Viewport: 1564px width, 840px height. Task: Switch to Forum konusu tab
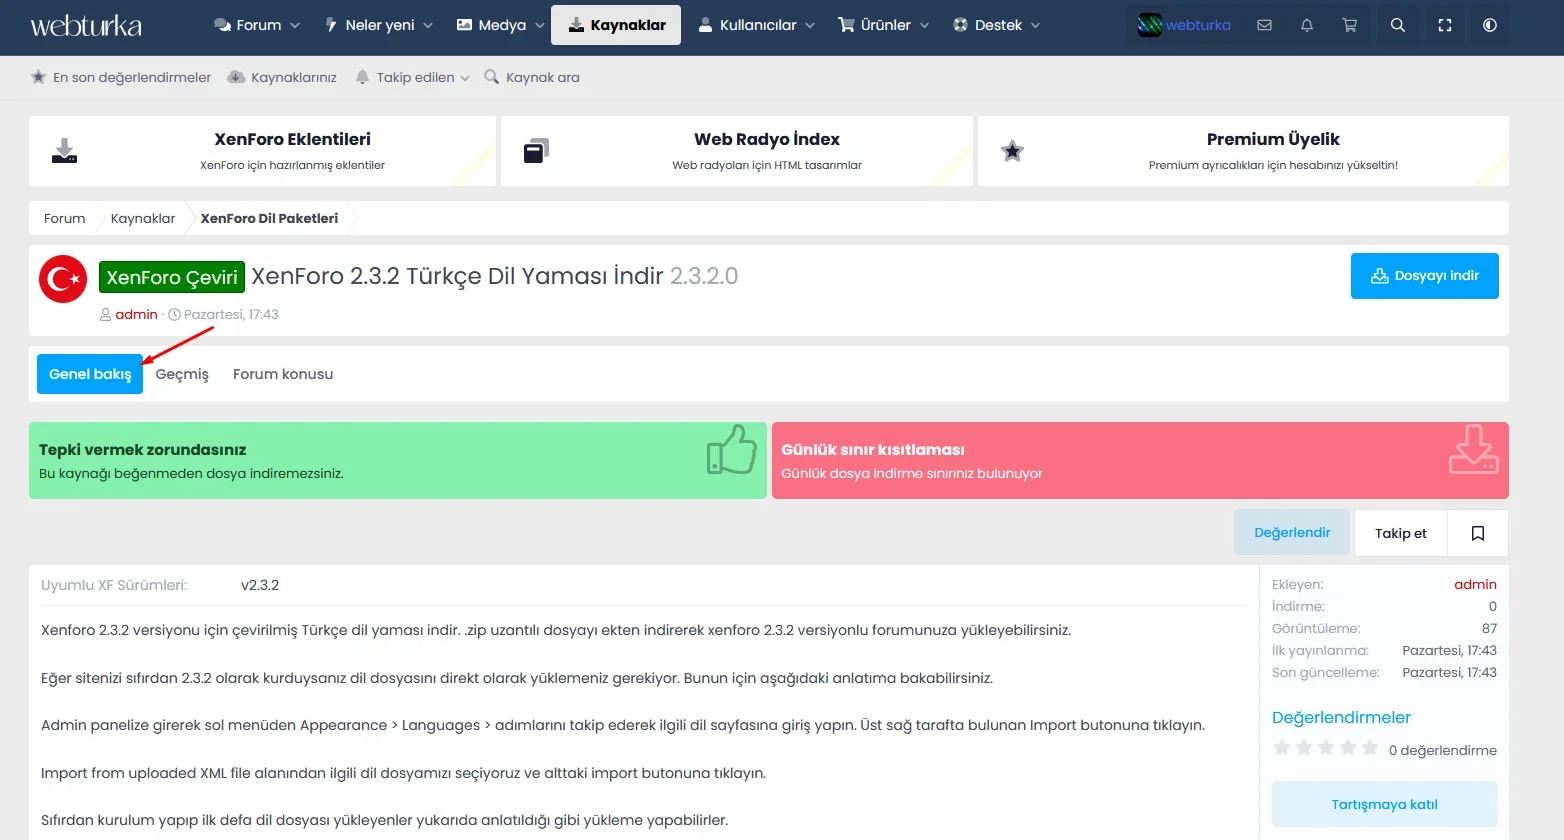[283, 374]
